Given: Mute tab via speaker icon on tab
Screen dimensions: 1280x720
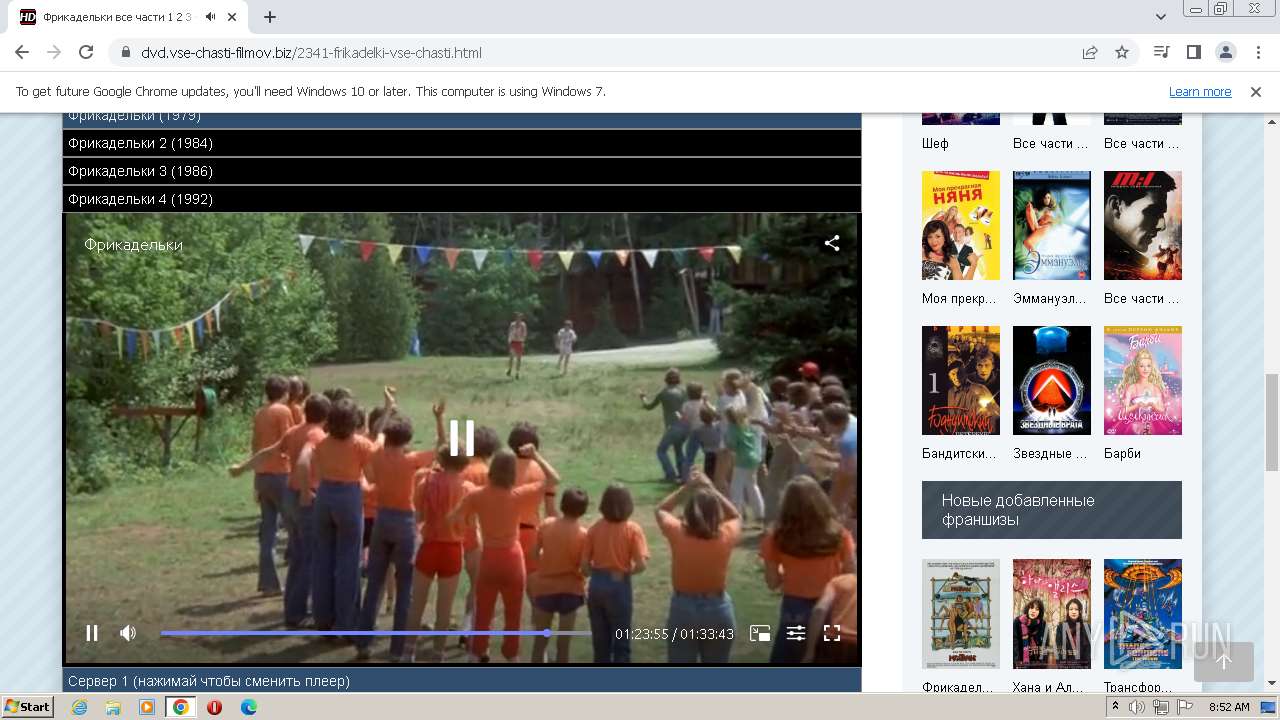Looking at the screenshot, I should click(x=210, y=17).
